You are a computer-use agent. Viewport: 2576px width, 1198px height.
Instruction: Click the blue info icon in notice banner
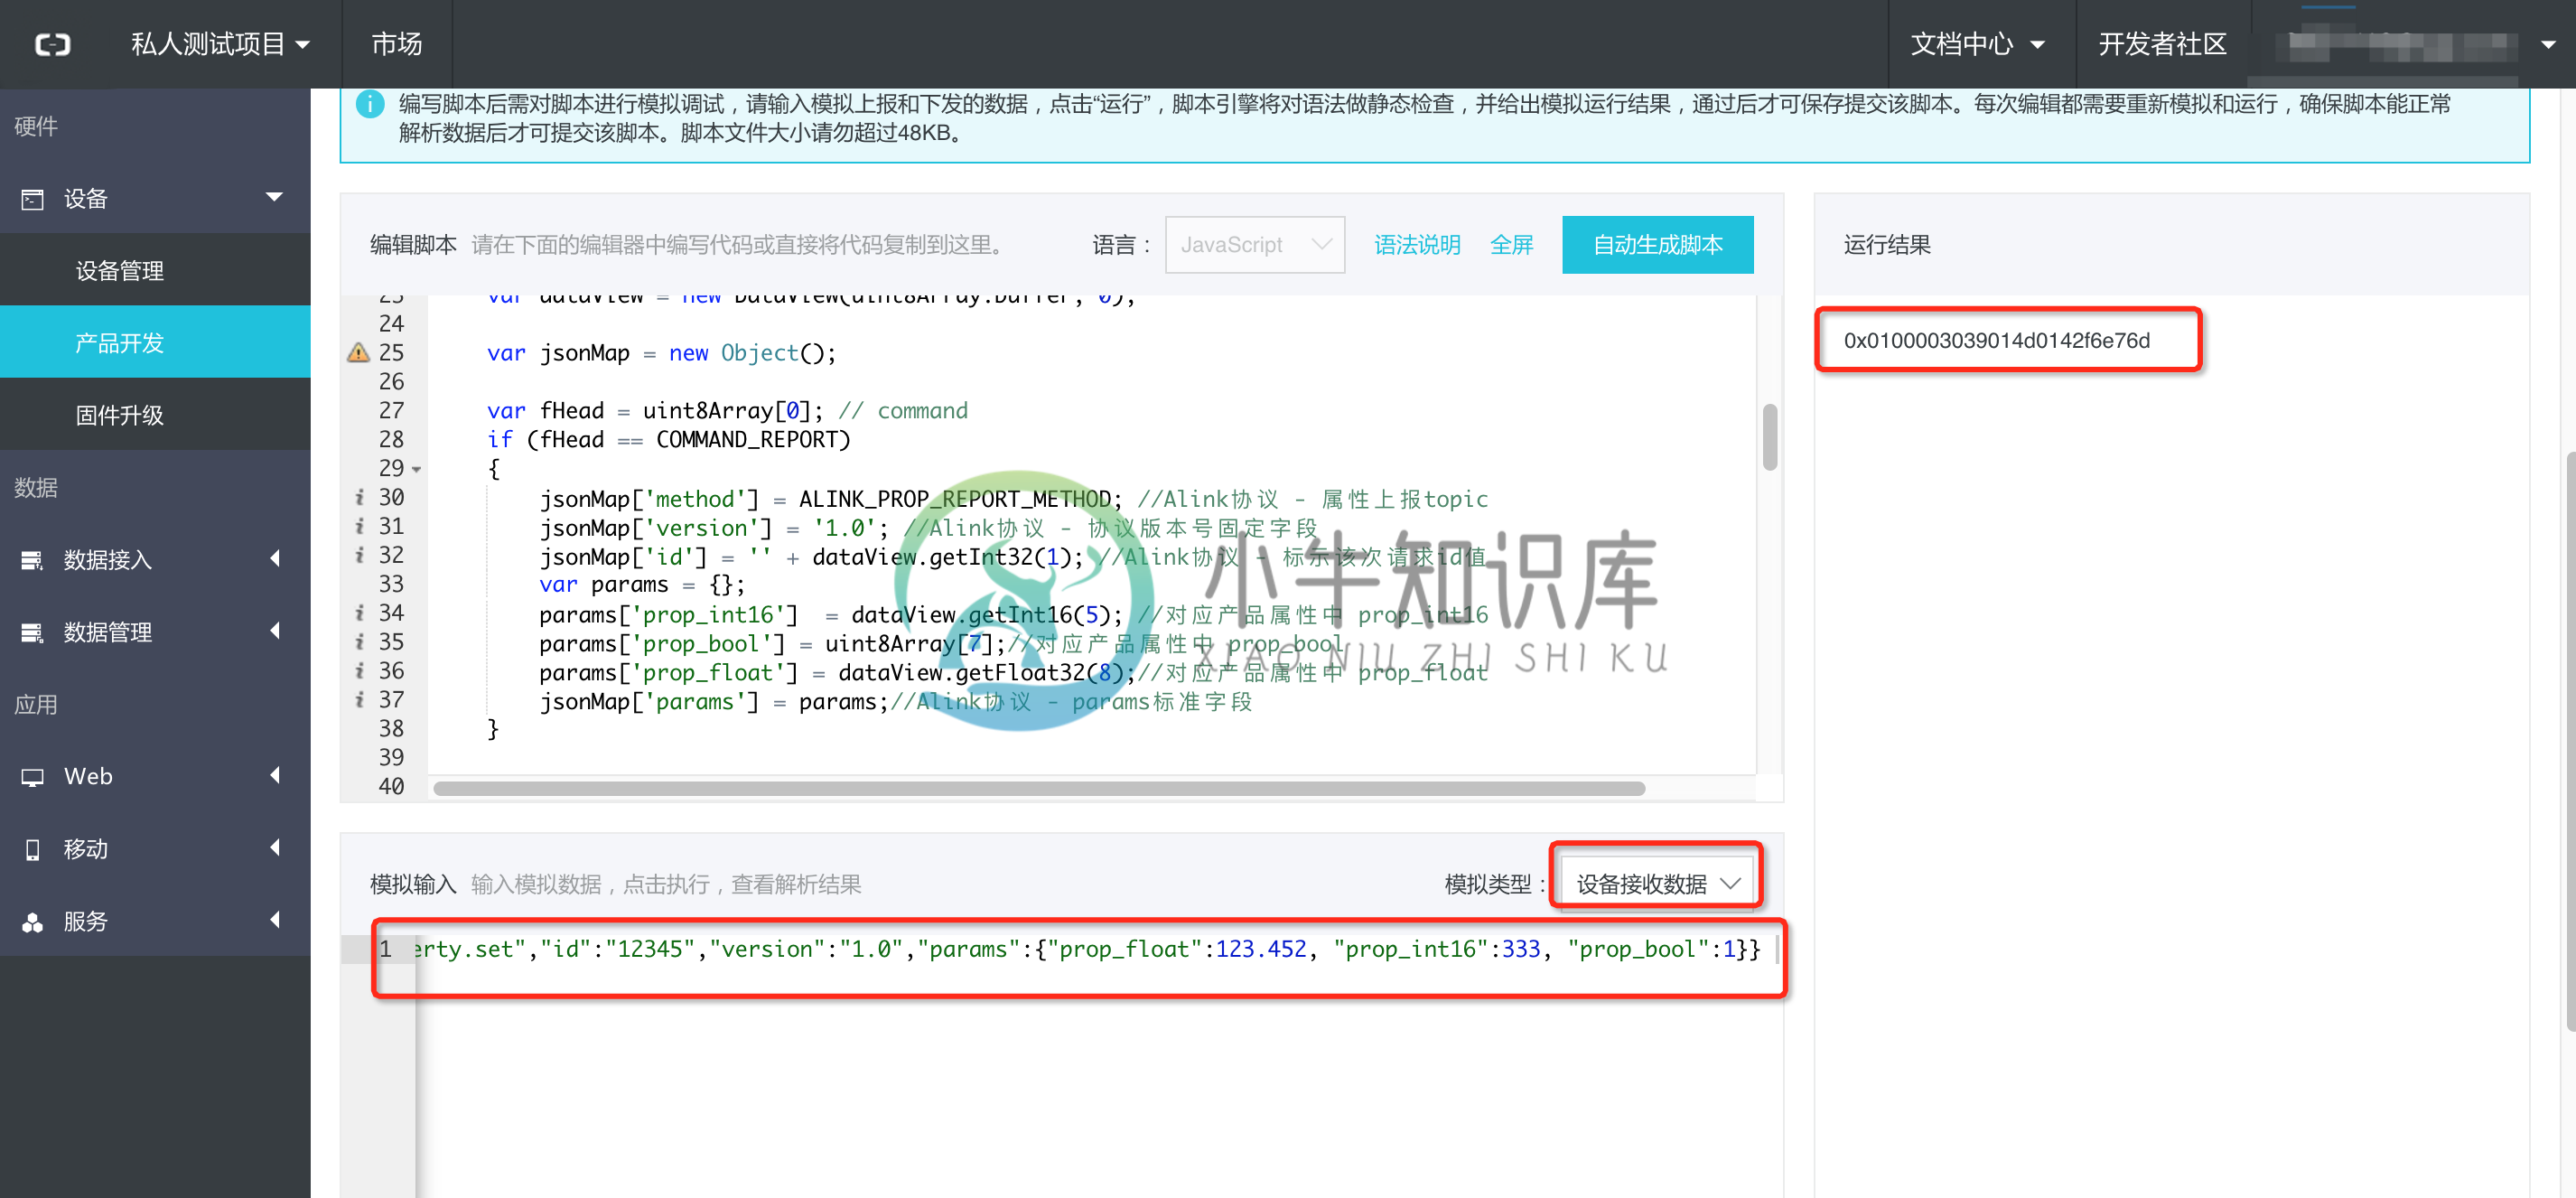[x=370, y=104]
